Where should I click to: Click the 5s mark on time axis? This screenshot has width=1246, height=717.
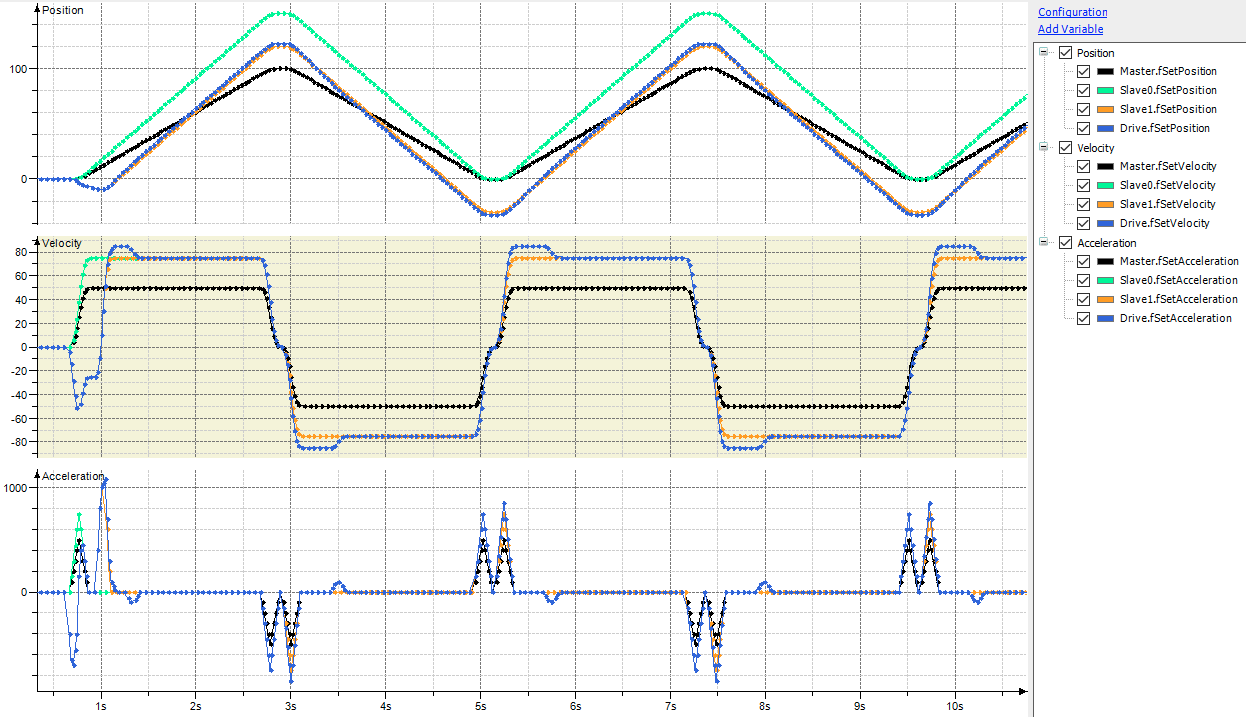[481, 706]
